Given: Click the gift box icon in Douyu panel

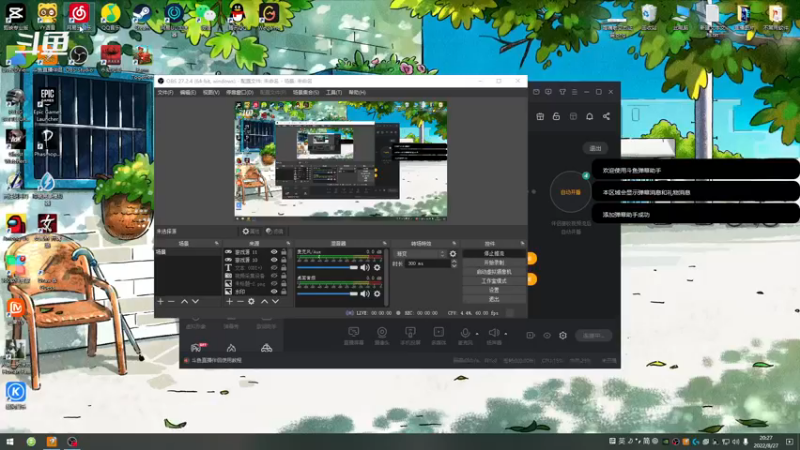Looking at the screenshot, I should click(x=540, y=116).
